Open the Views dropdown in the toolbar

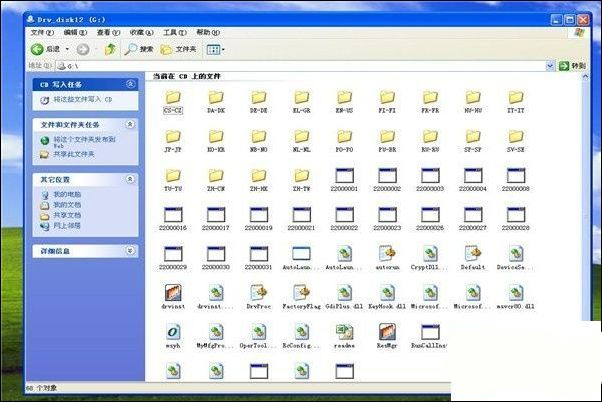(x=215, y=50)
